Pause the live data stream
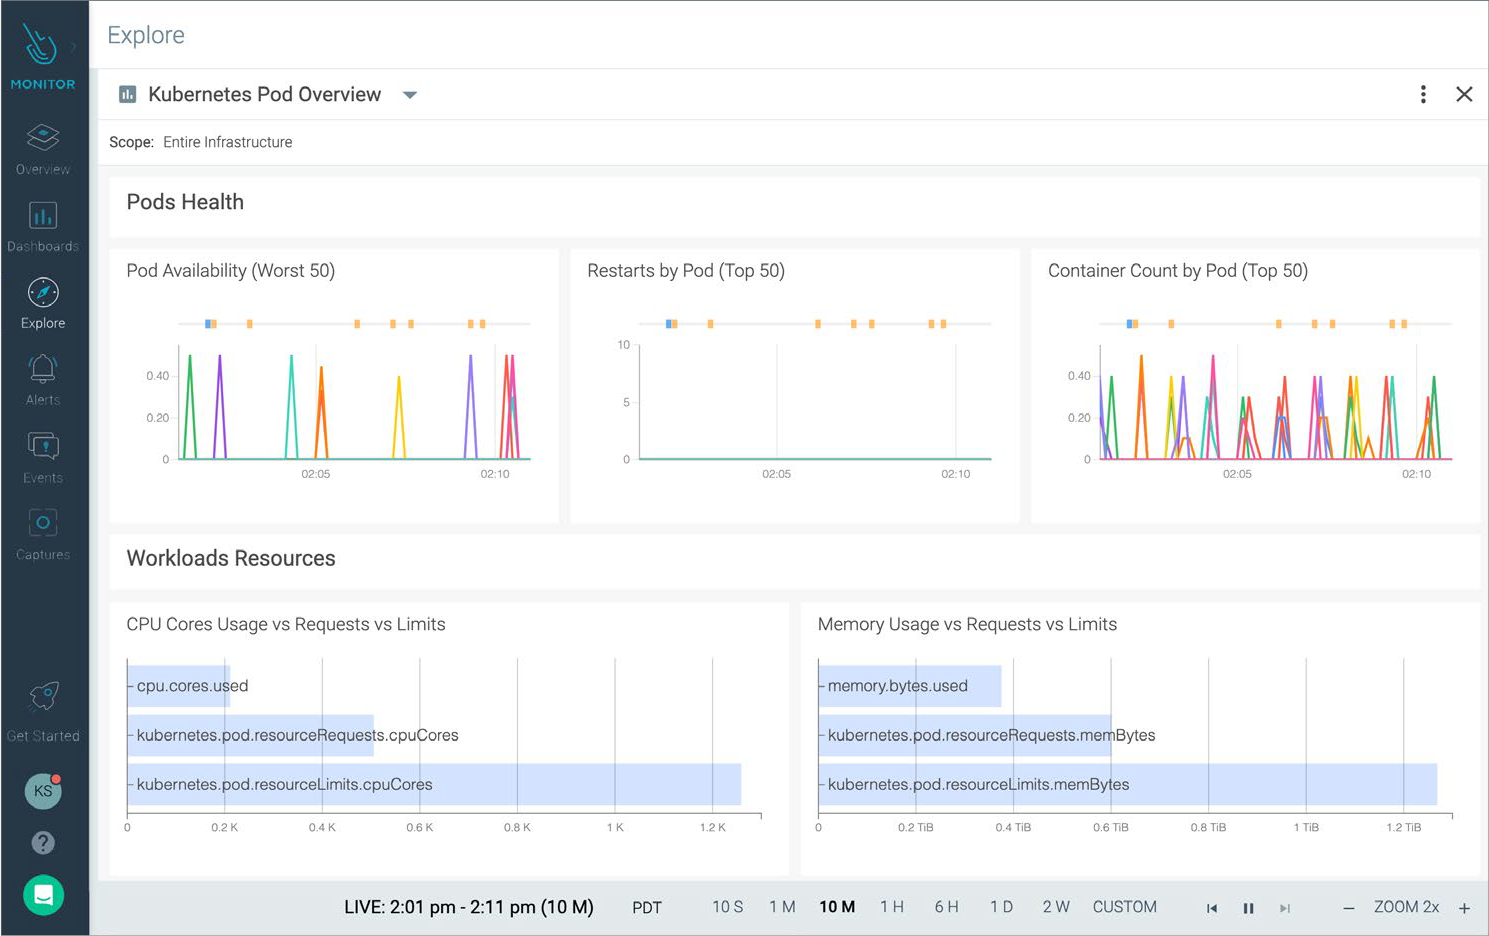The image size is (1489, 936). 1248,908
